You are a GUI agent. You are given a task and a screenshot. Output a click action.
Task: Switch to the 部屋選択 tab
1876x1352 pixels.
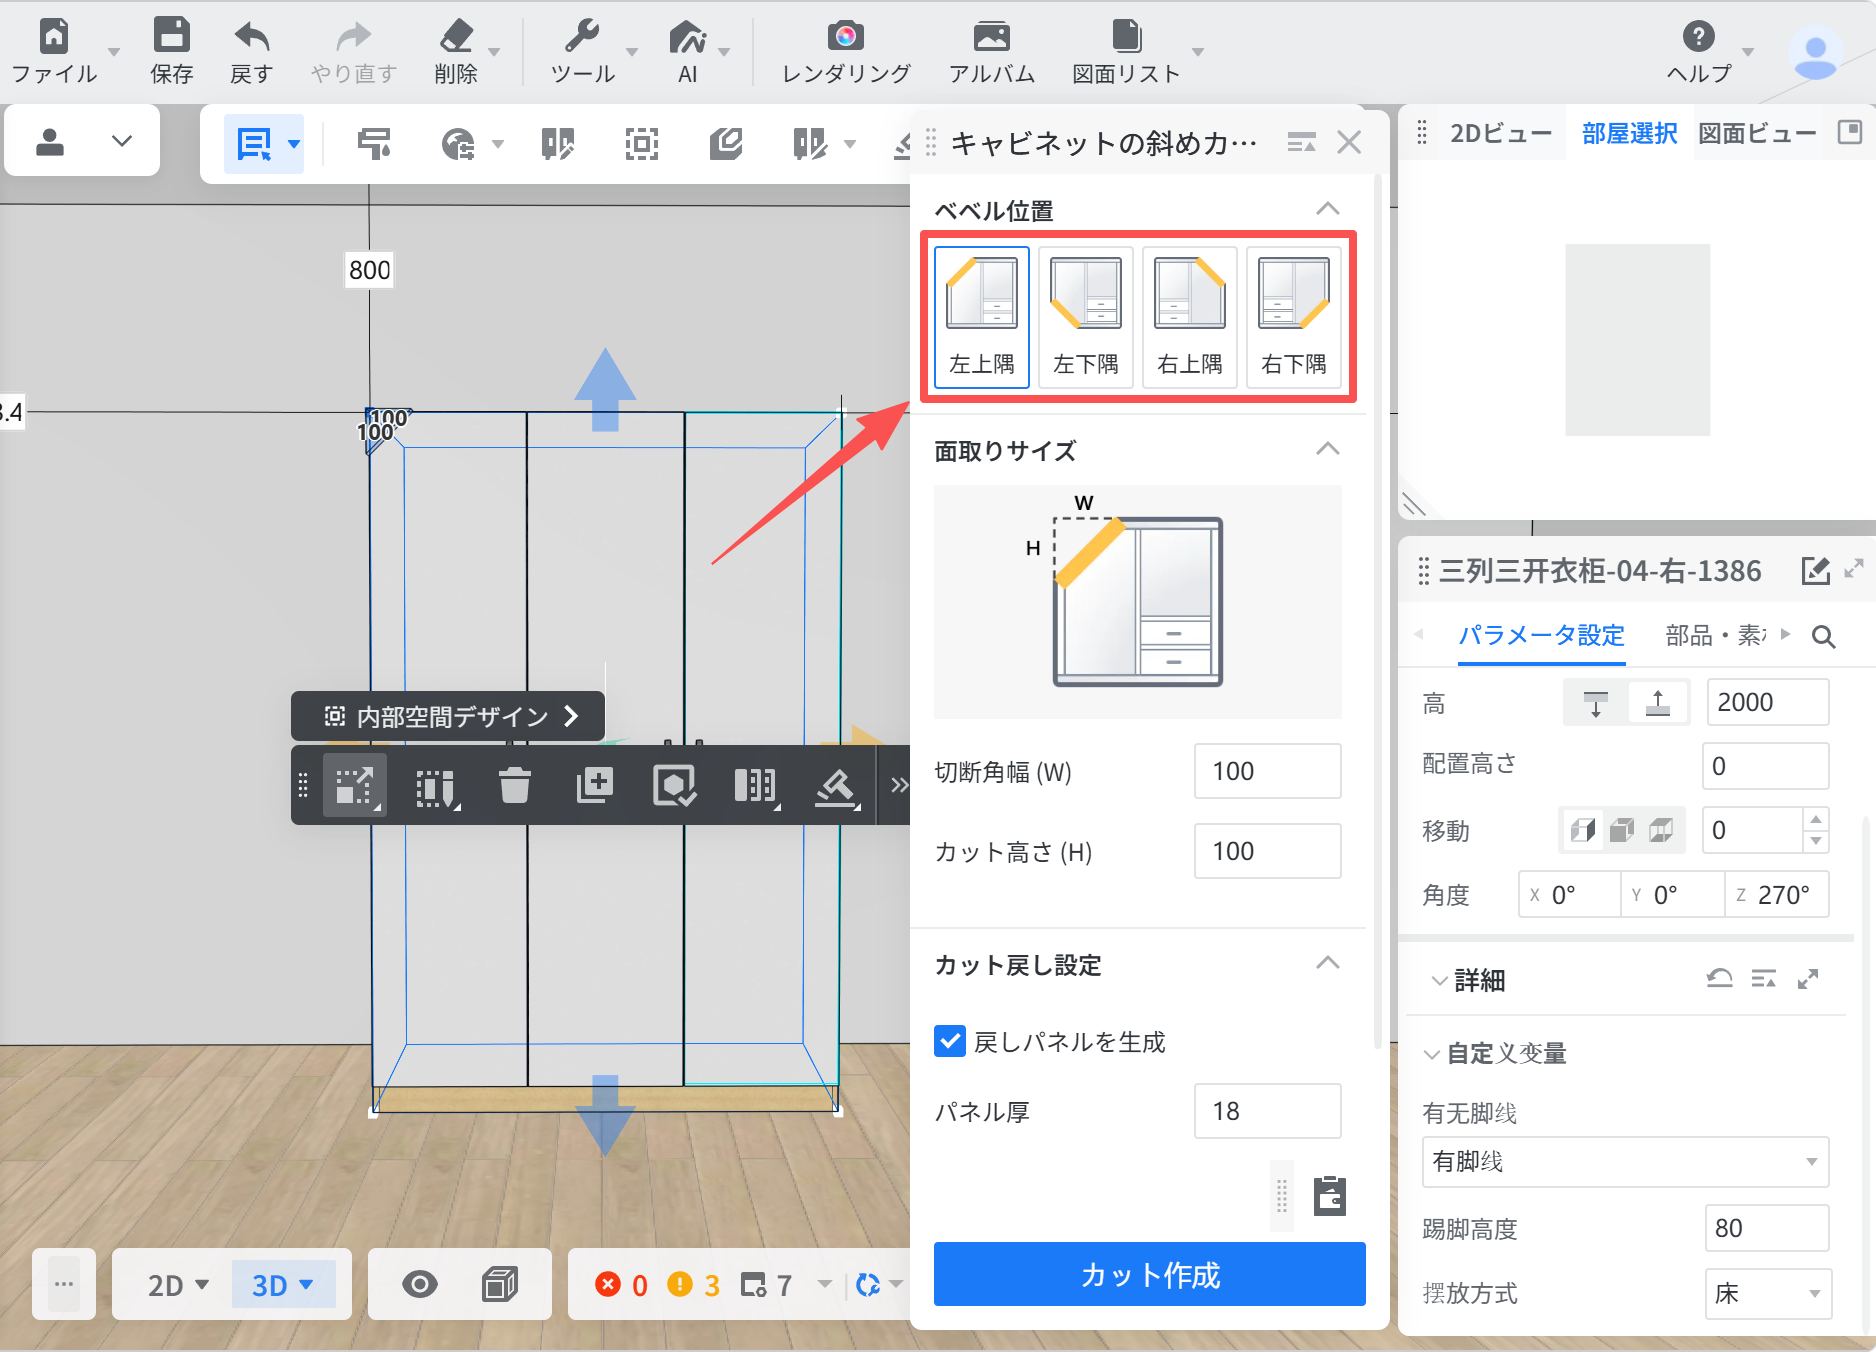click(x=1629, y=133)
